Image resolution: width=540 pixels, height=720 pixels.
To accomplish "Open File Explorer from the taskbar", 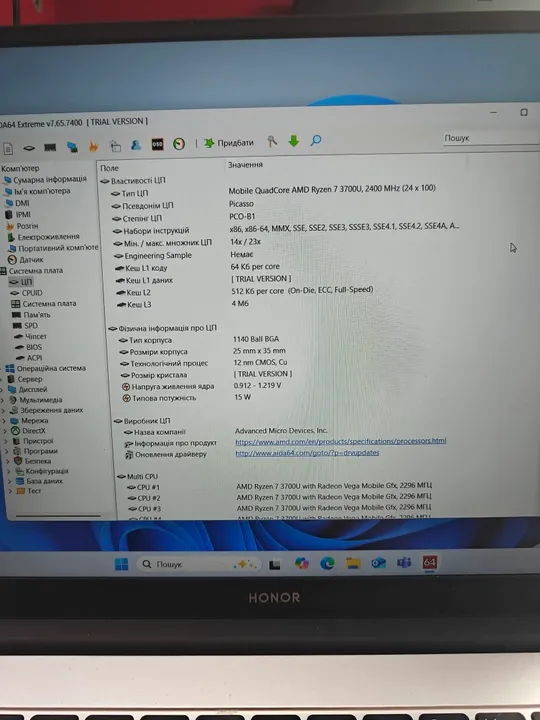I will [353, 563].
